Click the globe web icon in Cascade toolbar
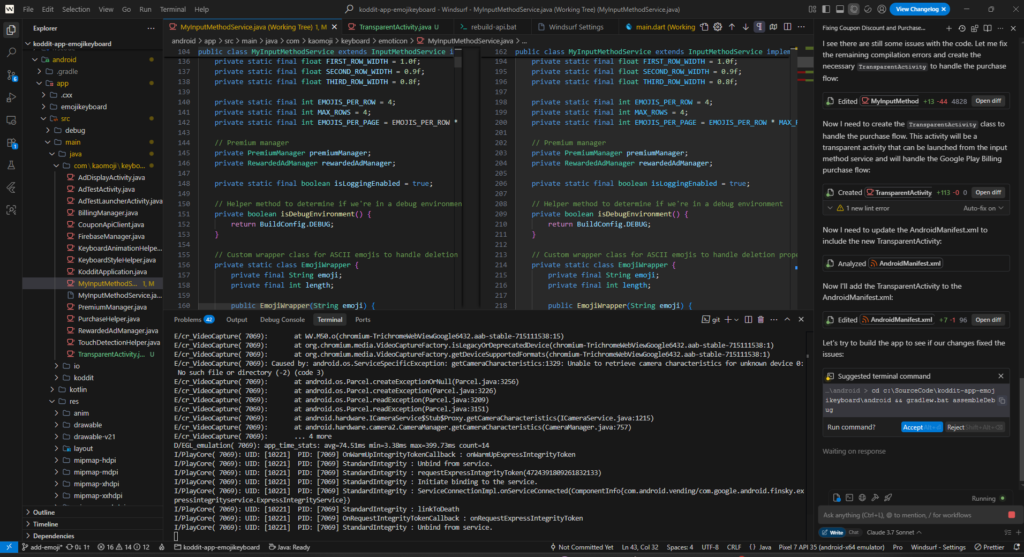Screen dimensions: 1024x557 (862, 498)
